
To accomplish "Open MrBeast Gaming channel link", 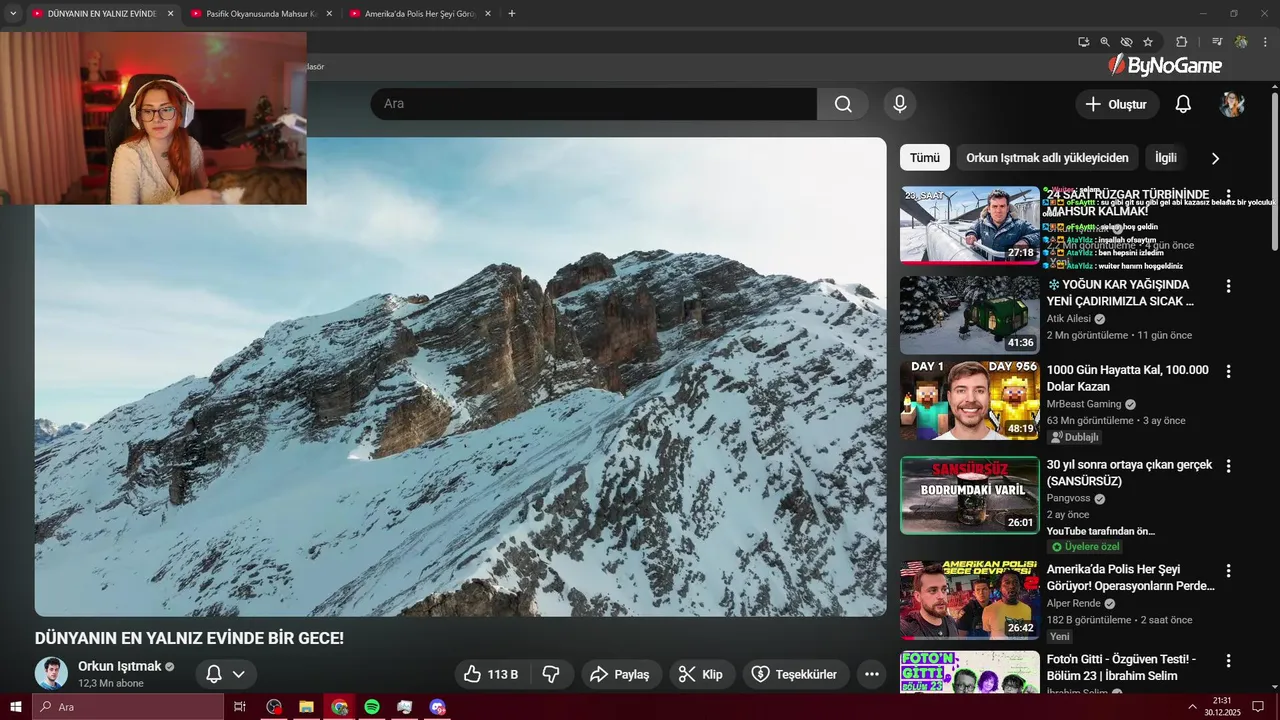I will (x=1084, y=404).
